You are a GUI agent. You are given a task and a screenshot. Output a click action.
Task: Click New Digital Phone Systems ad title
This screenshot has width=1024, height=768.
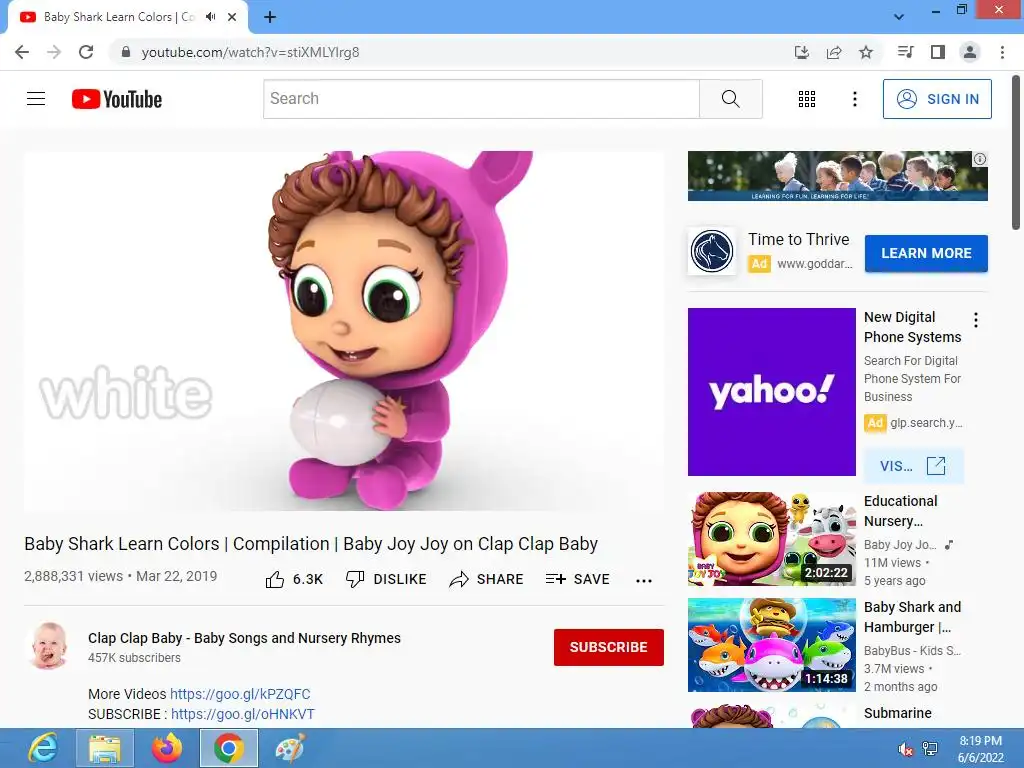[912, 327]
